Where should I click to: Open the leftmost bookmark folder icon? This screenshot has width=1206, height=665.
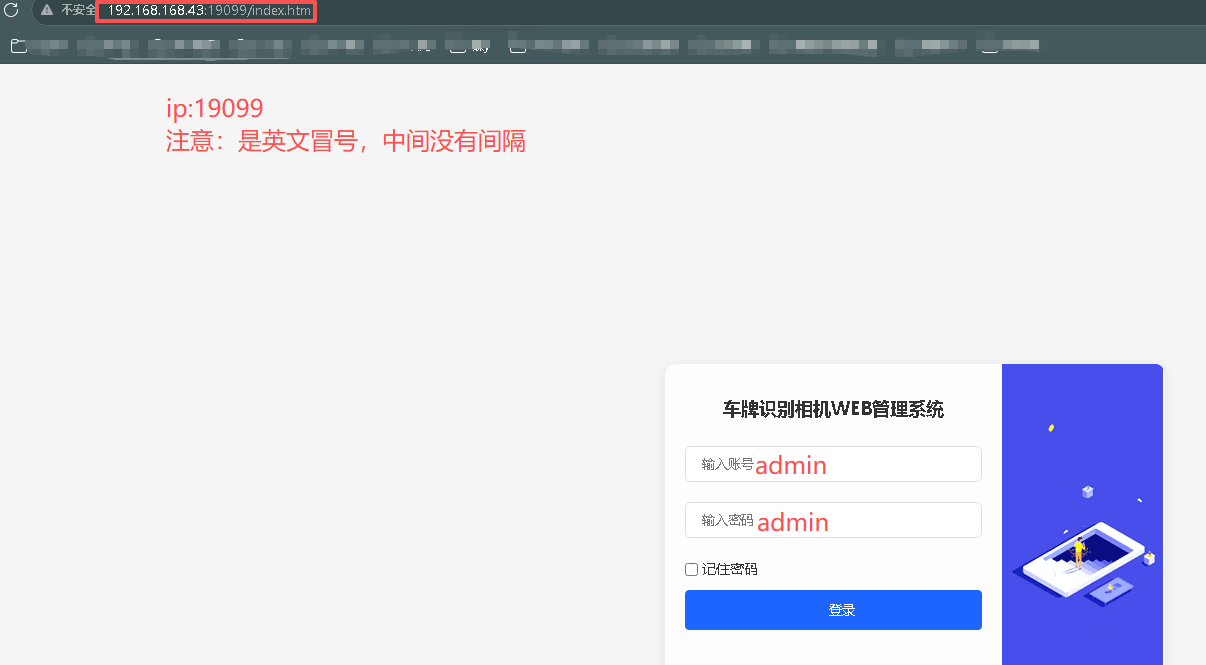[17, 45]
